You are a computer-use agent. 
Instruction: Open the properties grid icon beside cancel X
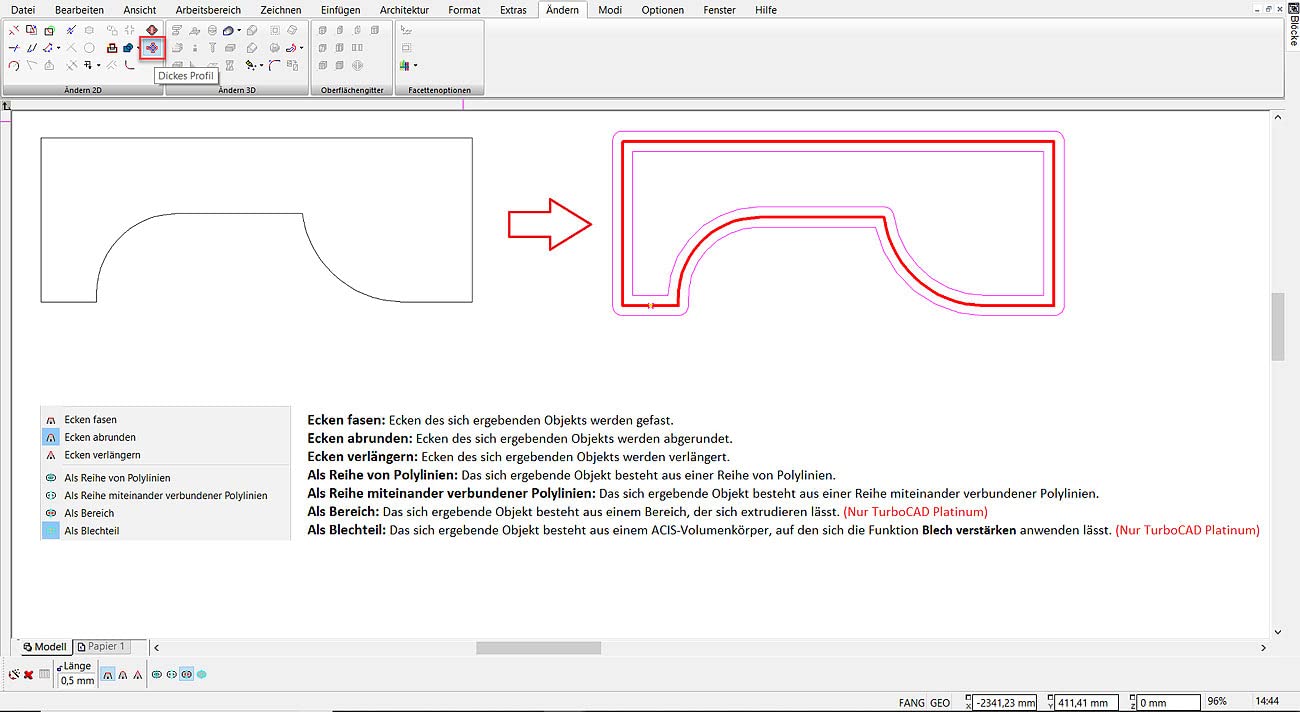pos(44,674)
